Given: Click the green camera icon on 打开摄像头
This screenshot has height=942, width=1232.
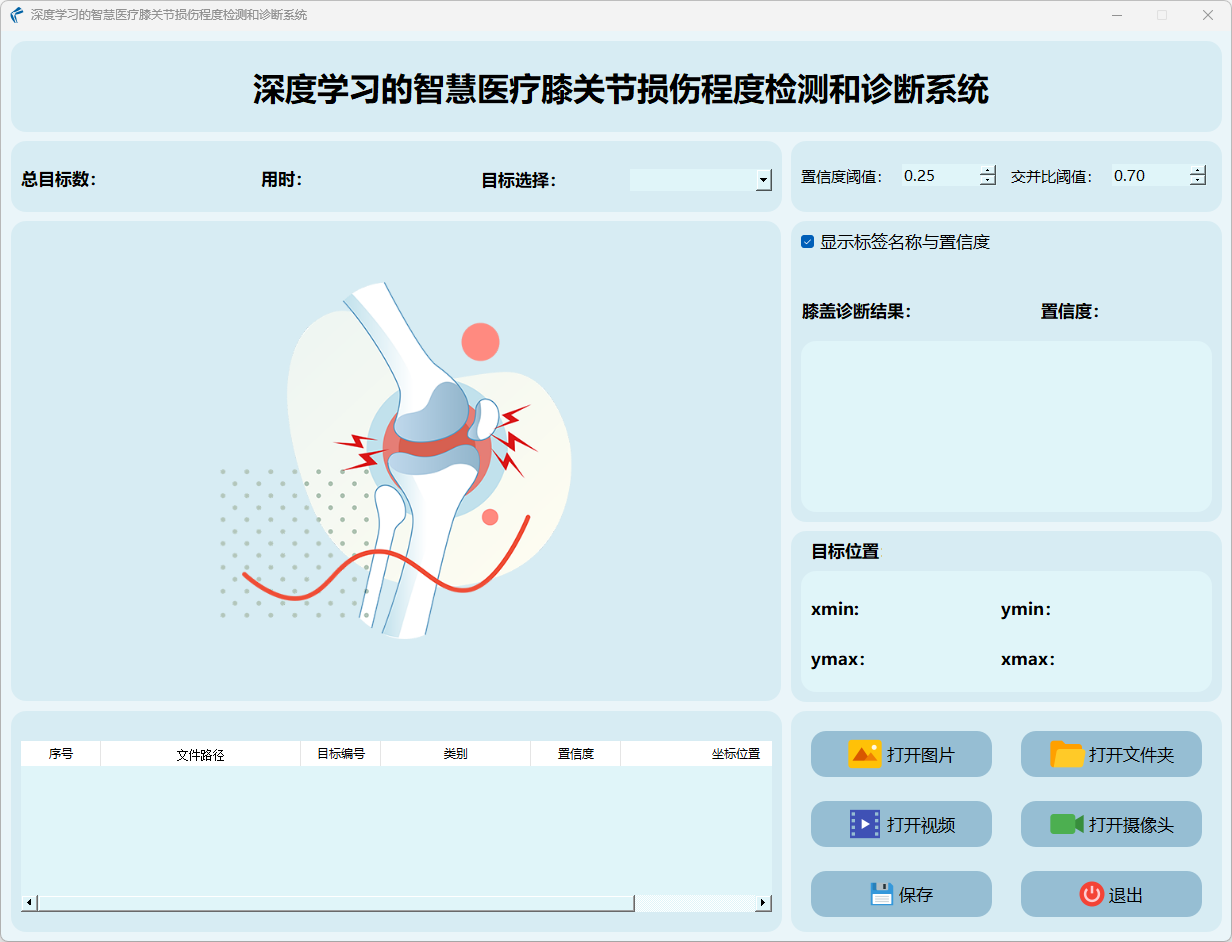Looking at the screenshot, I should tap(1067, 824).
